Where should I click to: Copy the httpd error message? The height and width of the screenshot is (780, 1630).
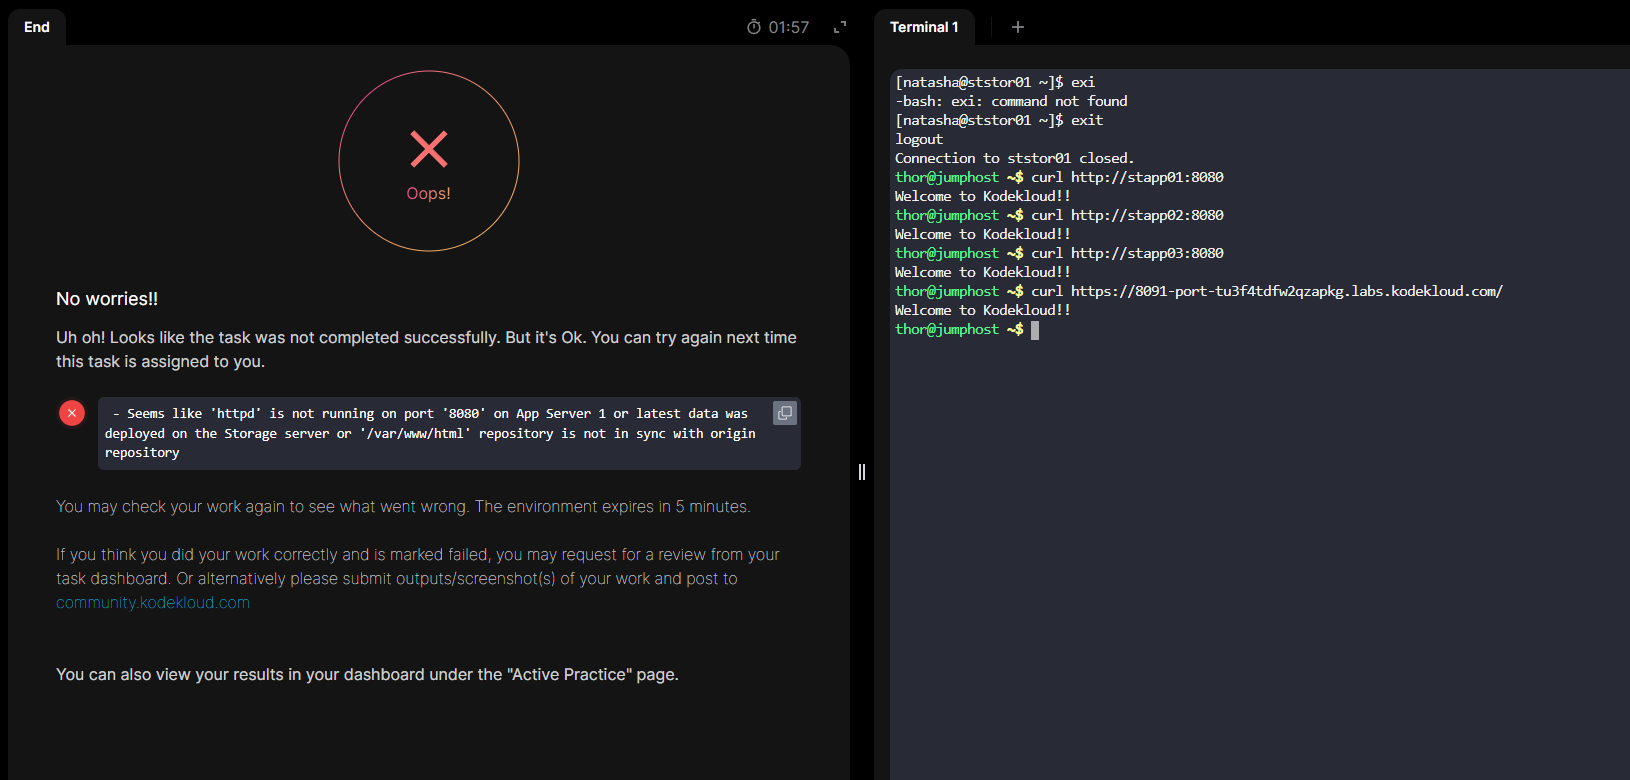point(785,413)
